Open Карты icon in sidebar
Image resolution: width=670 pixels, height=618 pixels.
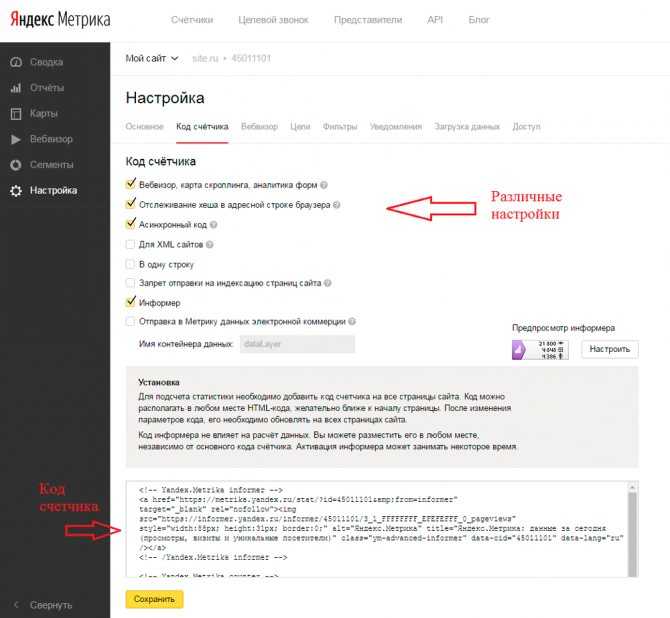tap(16, 114)
